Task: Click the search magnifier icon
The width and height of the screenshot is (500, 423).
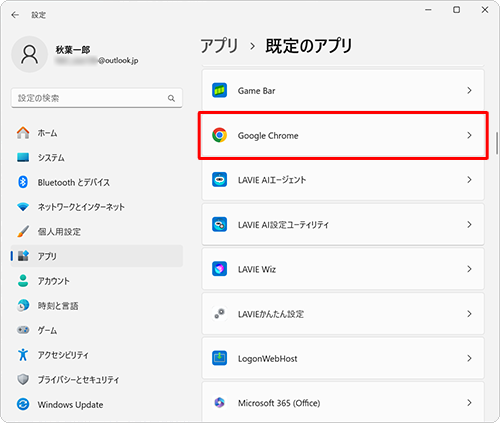Action: [171, 98]
